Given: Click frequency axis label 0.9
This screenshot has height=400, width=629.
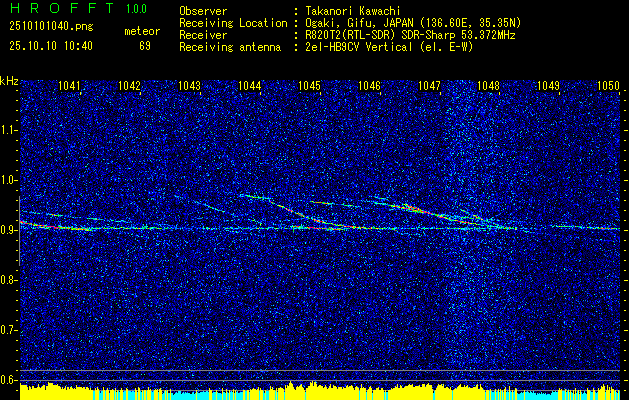Looking at the screenshot, I should click(x=9, y=230).
